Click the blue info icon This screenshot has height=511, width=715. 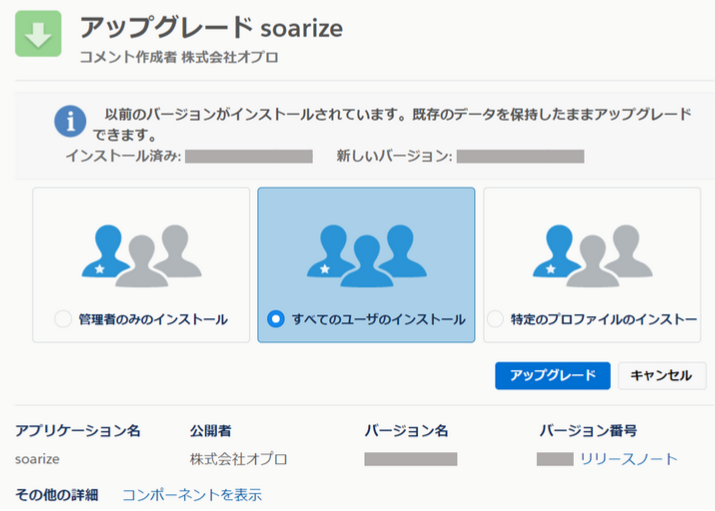coord(70,123)
